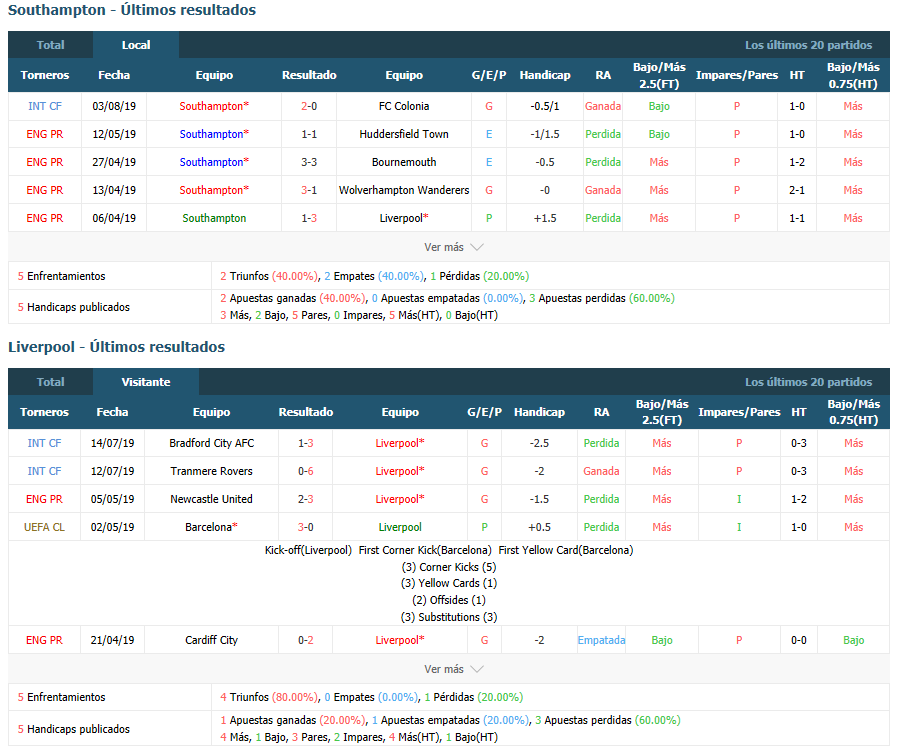The image size is (897, 750).
Task: Click INT CF in the FC Colonia row
Action: tap(45, 106)
